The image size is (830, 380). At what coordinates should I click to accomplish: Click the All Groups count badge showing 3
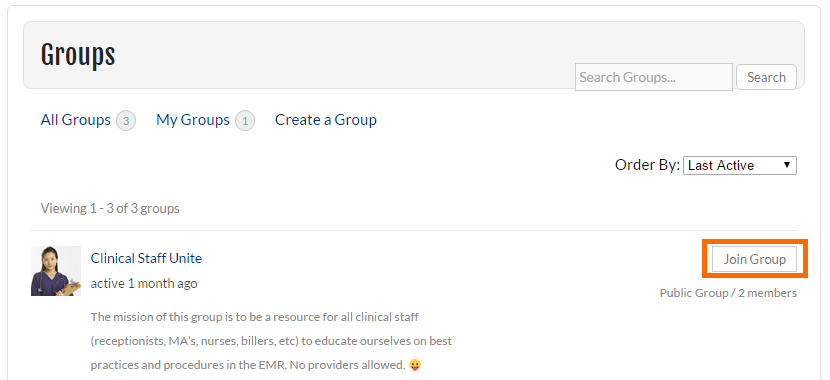pos(126,121)
